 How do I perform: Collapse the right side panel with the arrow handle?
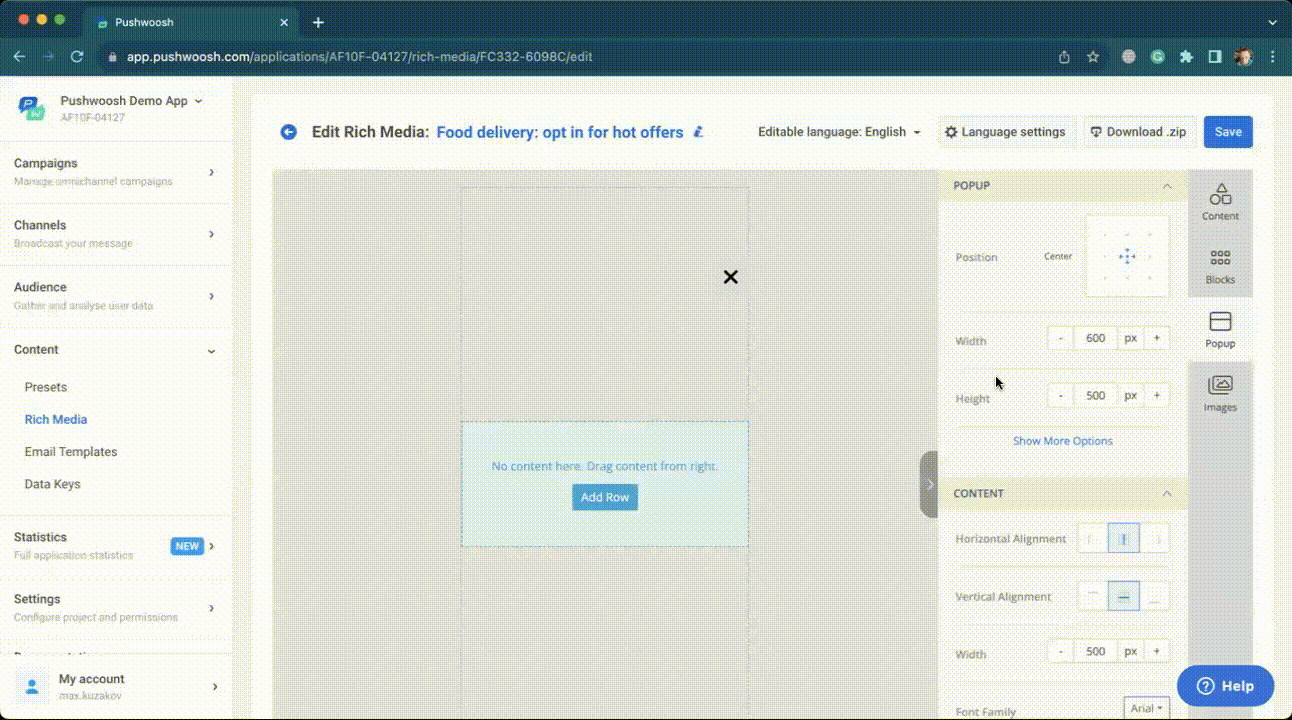929,484
